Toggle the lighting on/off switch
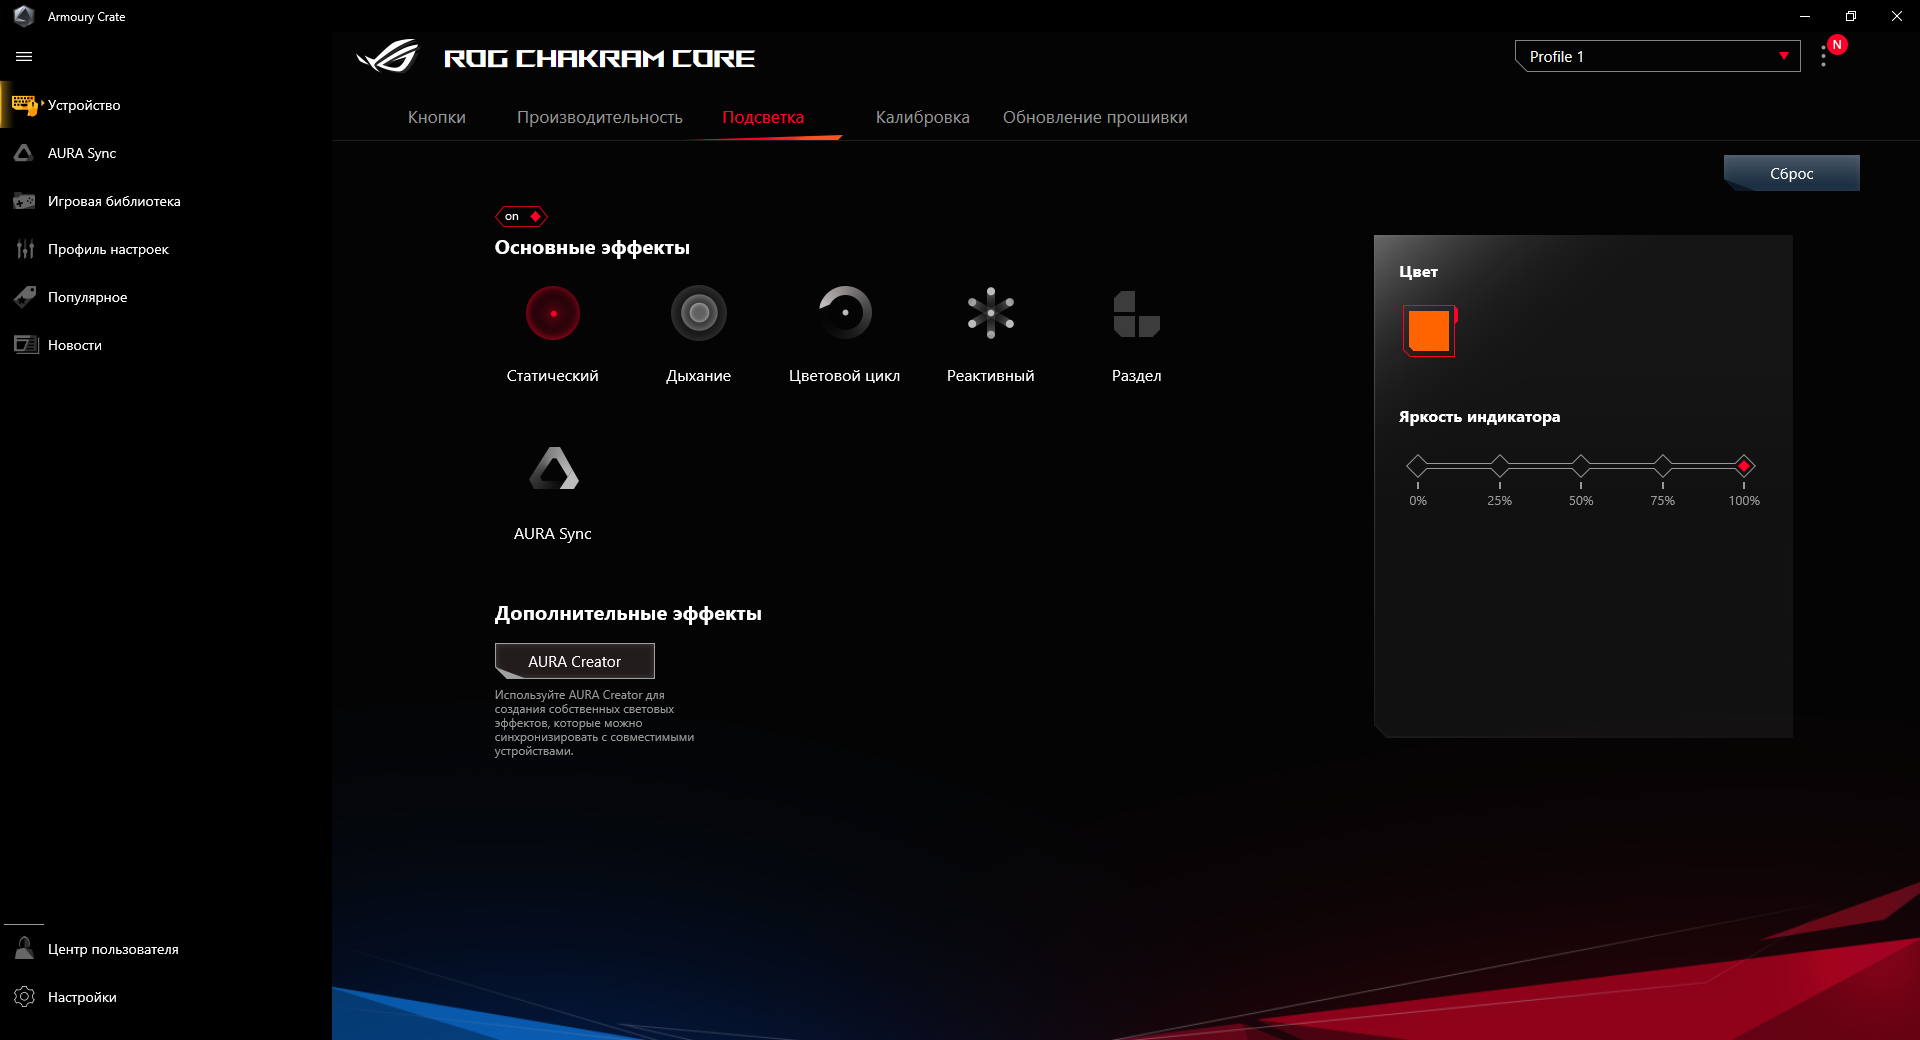The image size is (1920, 1040). click(x=521, y=216)
